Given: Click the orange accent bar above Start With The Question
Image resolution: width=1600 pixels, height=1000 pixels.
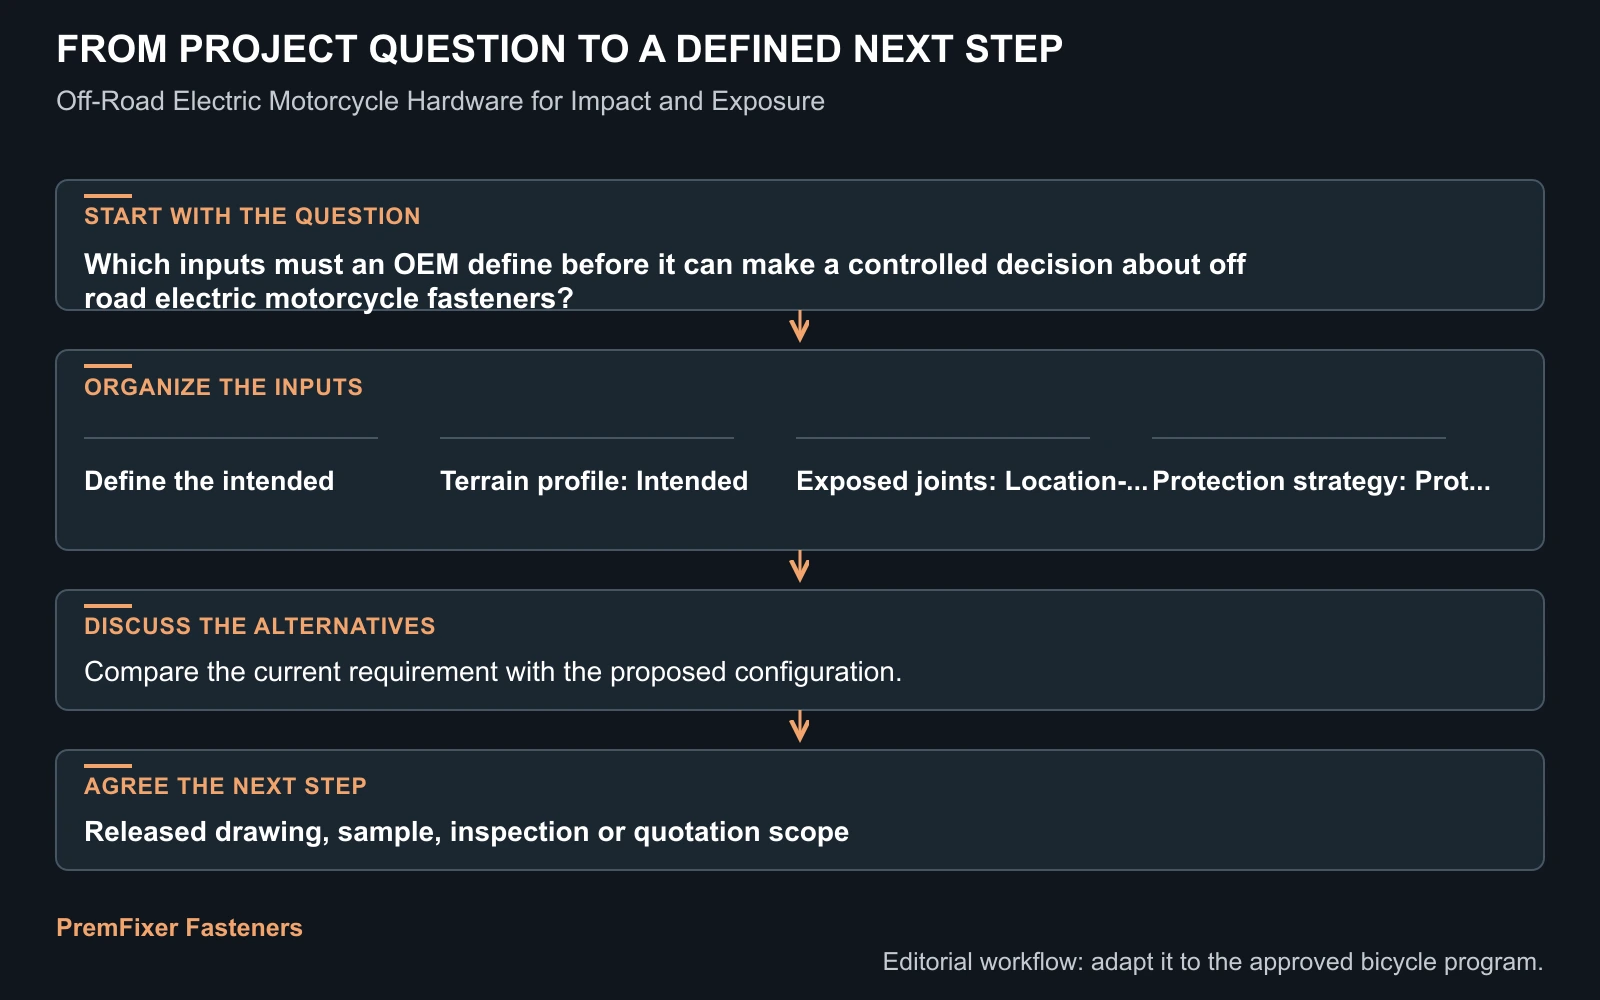Looking at the screenshot, I should coord(108,196).
